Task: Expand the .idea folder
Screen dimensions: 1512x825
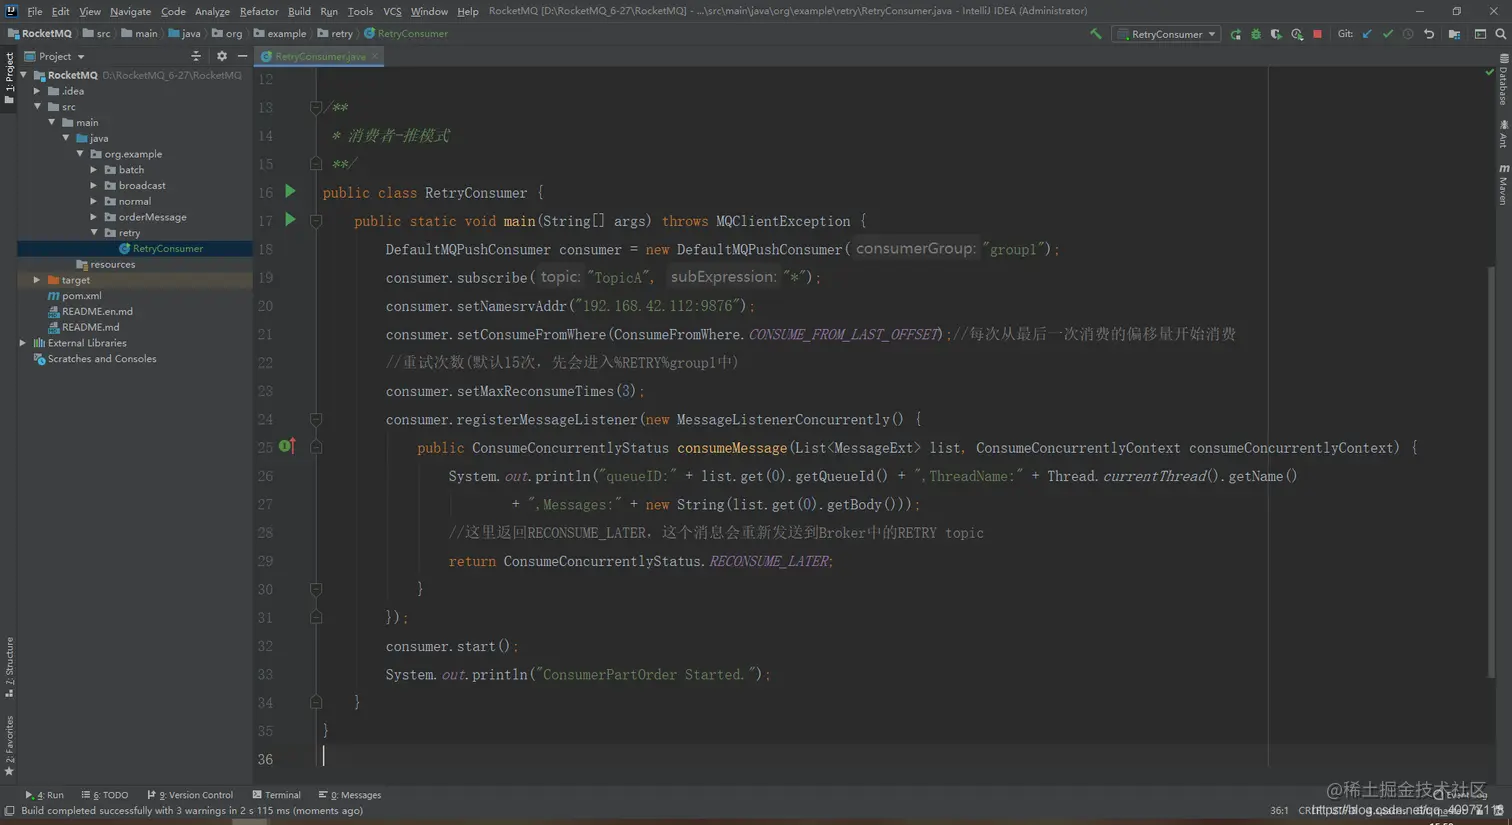Action: tap(37, 91)
